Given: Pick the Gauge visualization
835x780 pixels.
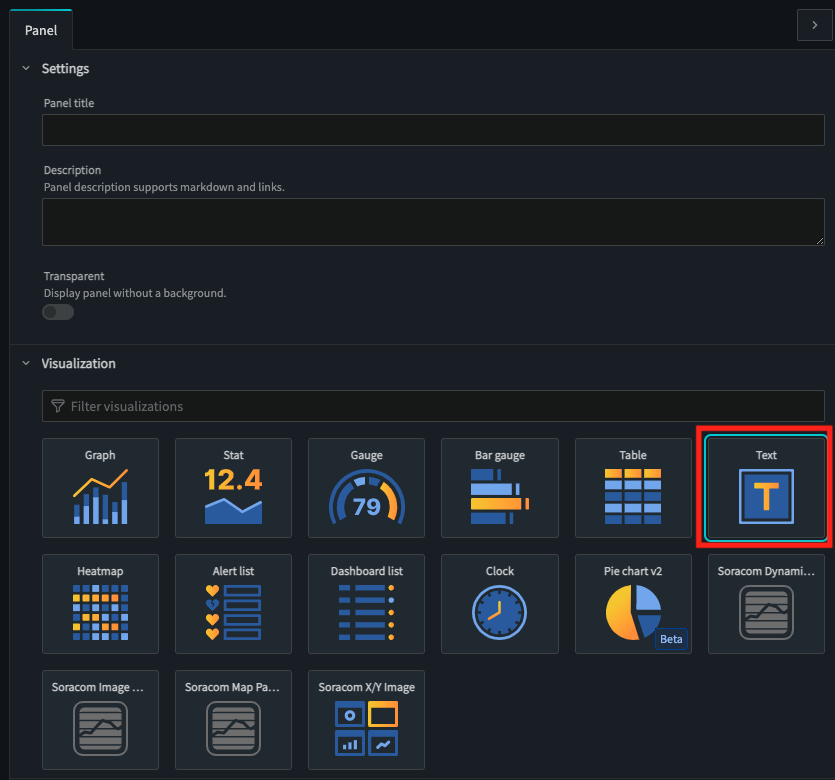Looking at the screenshot, I should [366, 488].
